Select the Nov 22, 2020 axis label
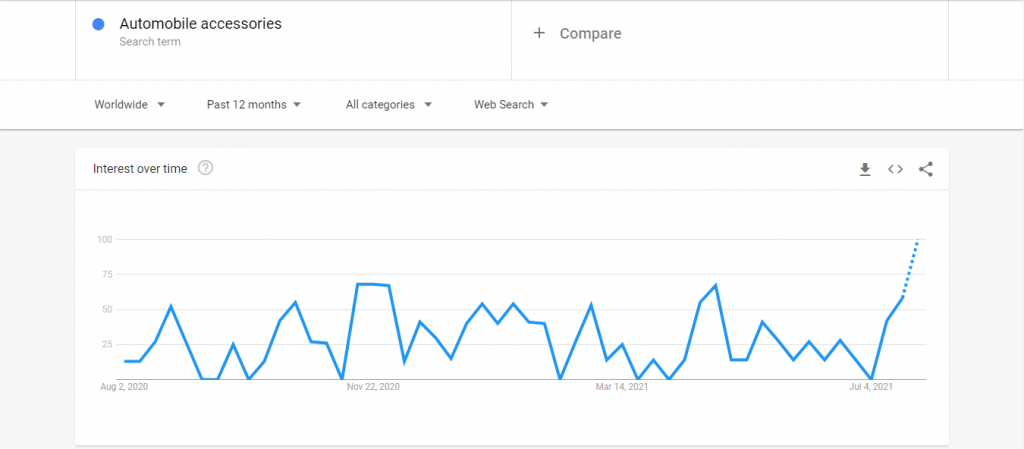Image resolution: width=1024 pixels, height=449 pixels. coord(373,387)
